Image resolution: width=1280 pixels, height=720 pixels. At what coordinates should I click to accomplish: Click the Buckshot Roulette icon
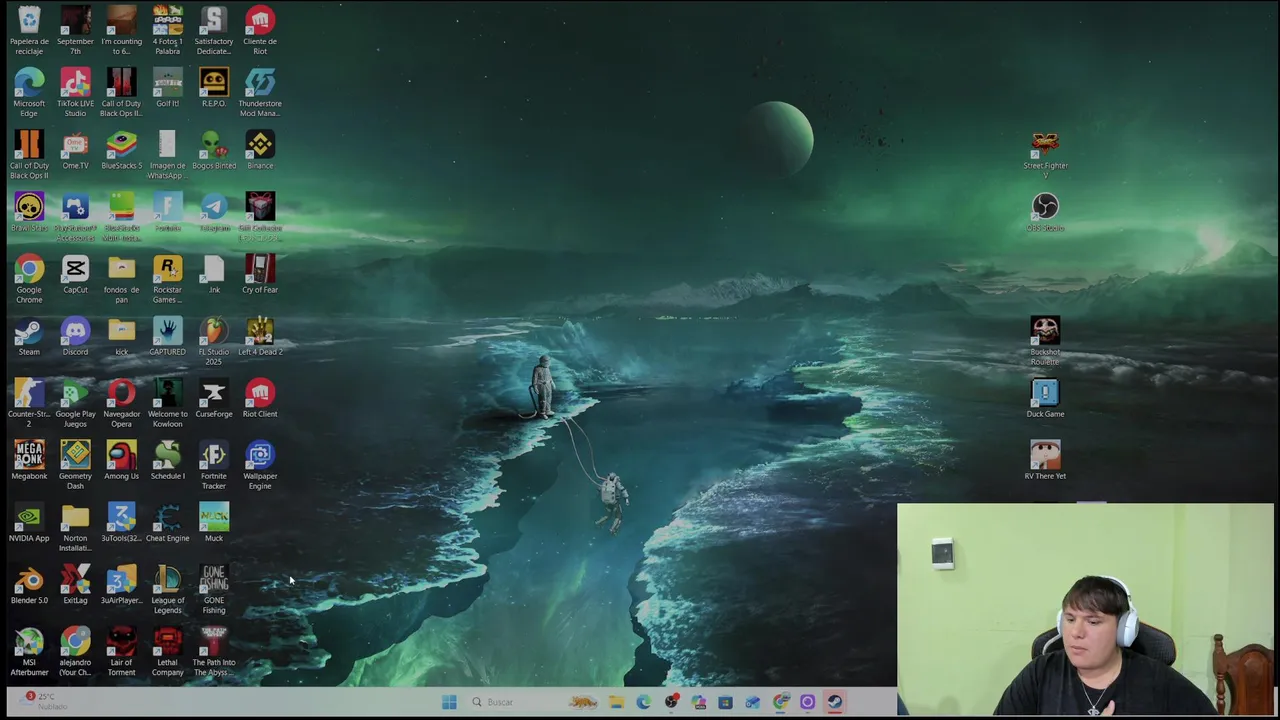pos(1045,341)
